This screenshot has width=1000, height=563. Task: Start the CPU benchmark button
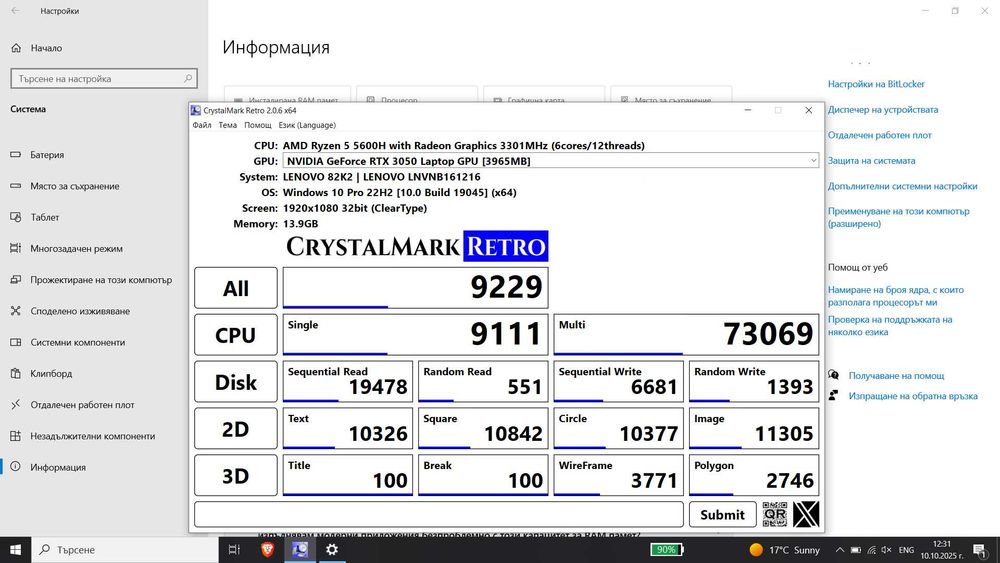pyautogui.click(x=235, y=336)
